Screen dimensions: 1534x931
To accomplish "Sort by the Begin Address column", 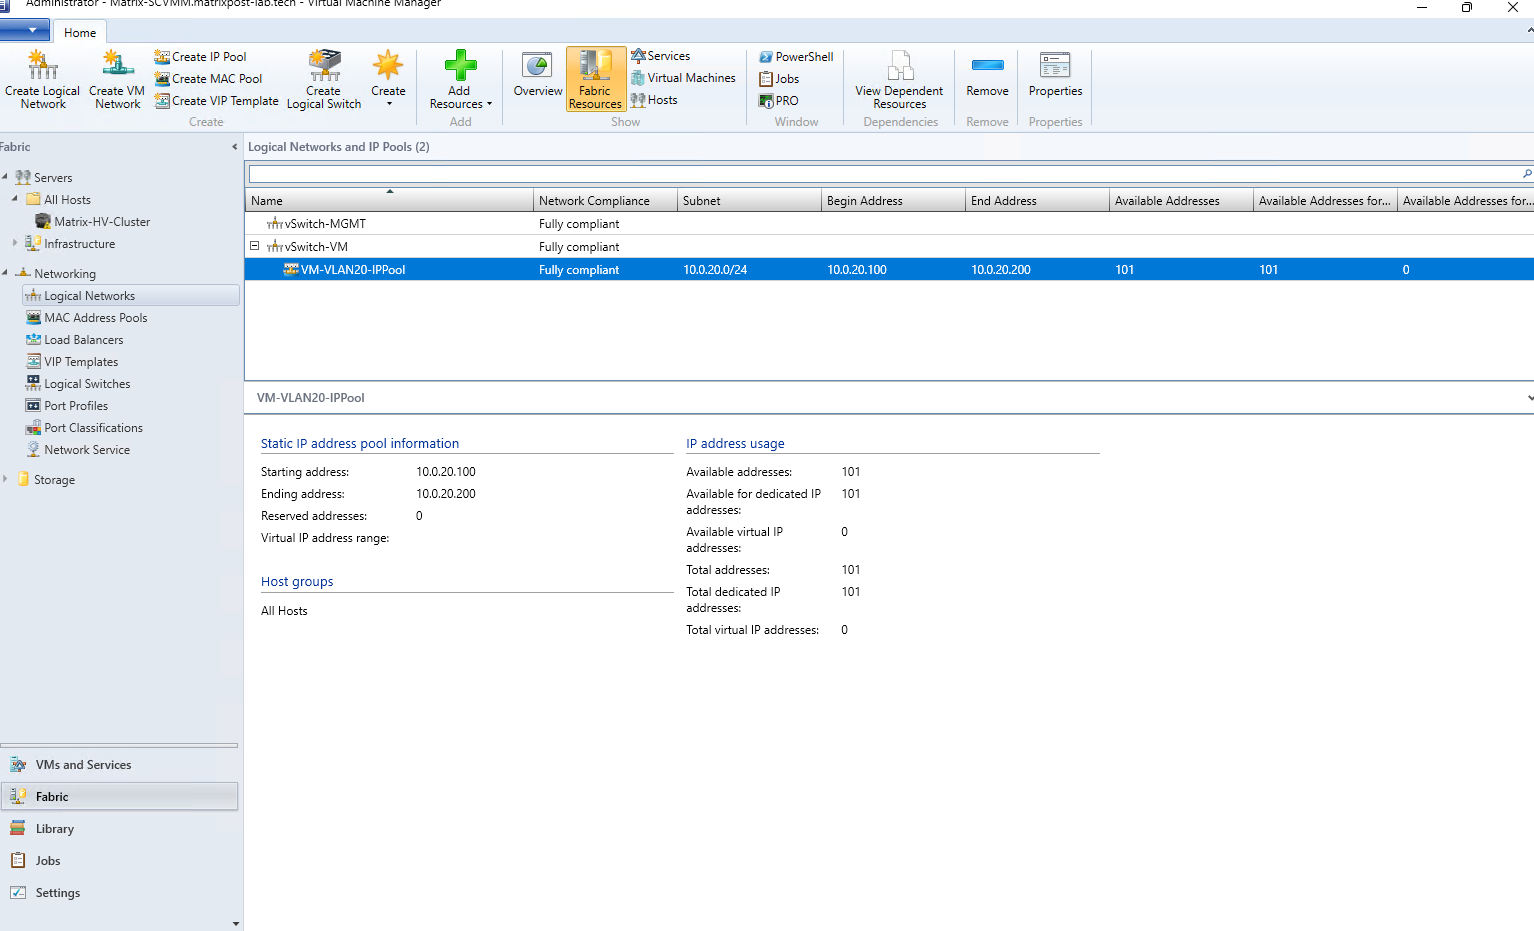I will 893,201.
